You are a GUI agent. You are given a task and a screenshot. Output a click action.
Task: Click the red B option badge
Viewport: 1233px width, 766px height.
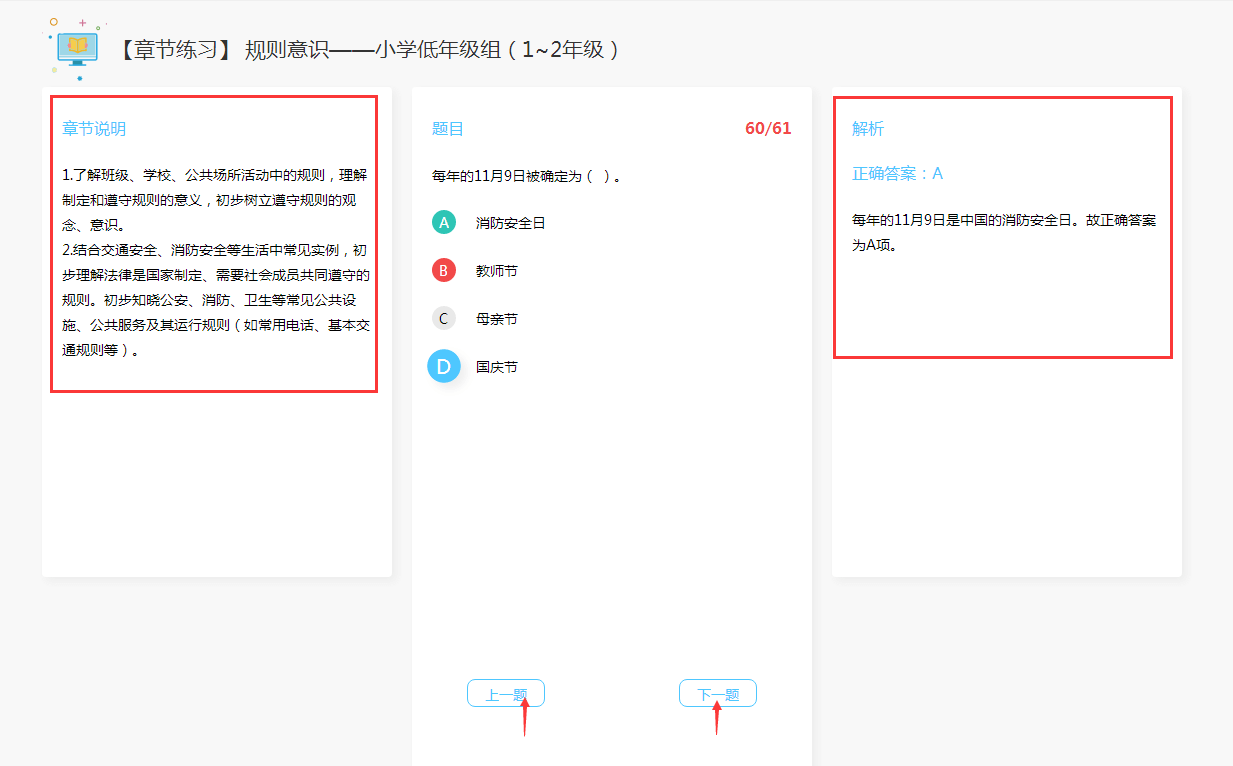[443, 269]
